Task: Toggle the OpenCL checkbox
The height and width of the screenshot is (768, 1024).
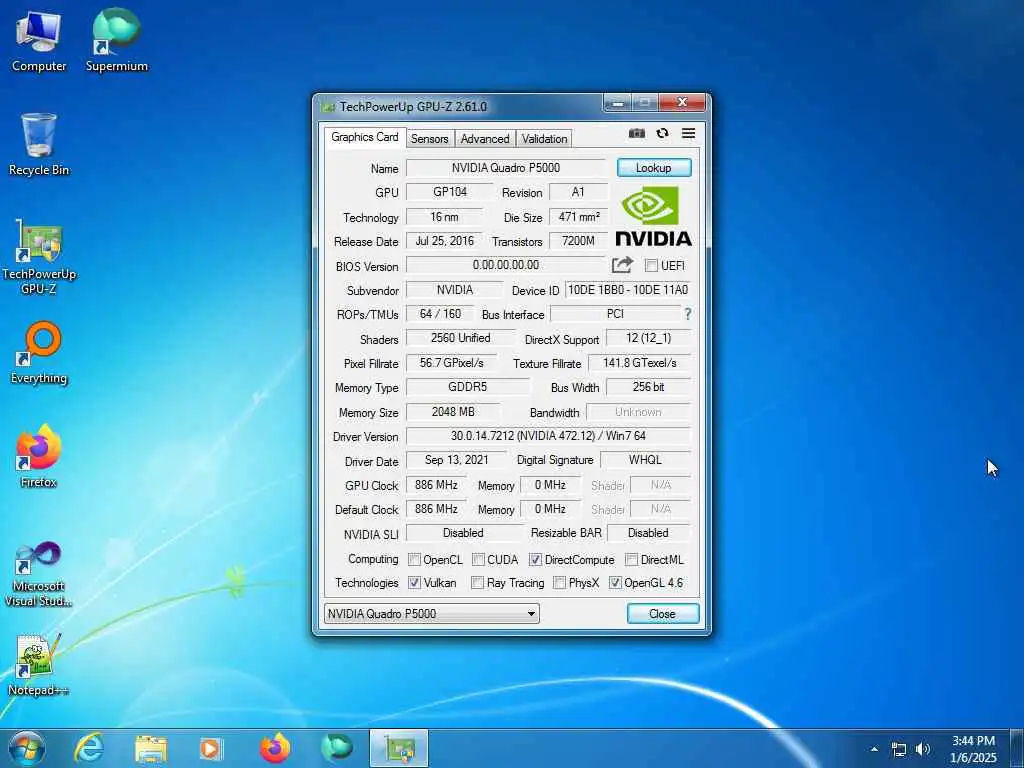Action: [x=414, y=560]
